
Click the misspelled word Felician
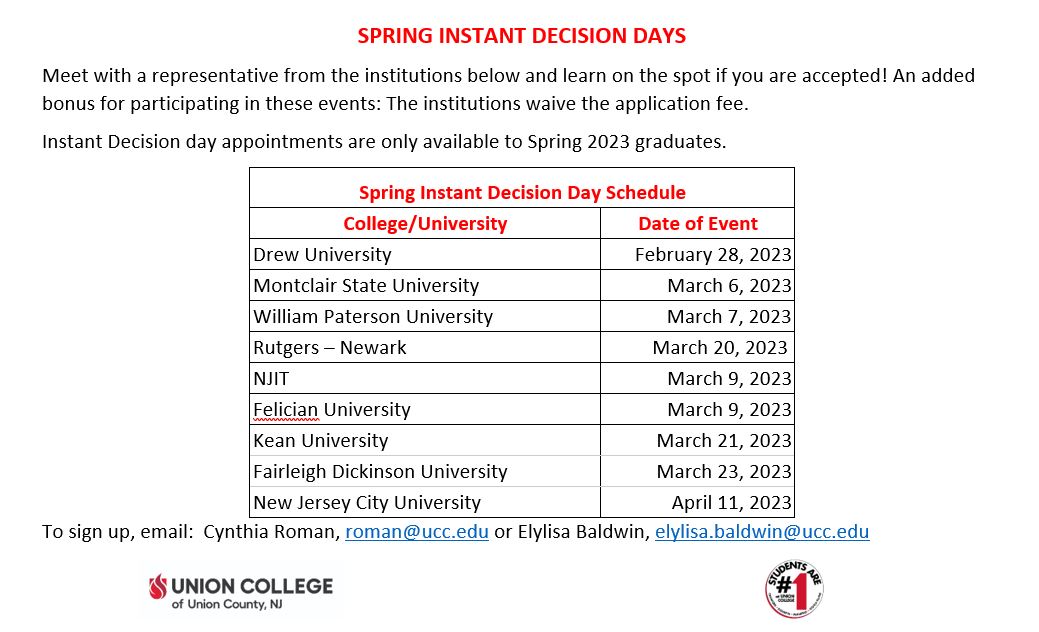click(x=286, y=410)
